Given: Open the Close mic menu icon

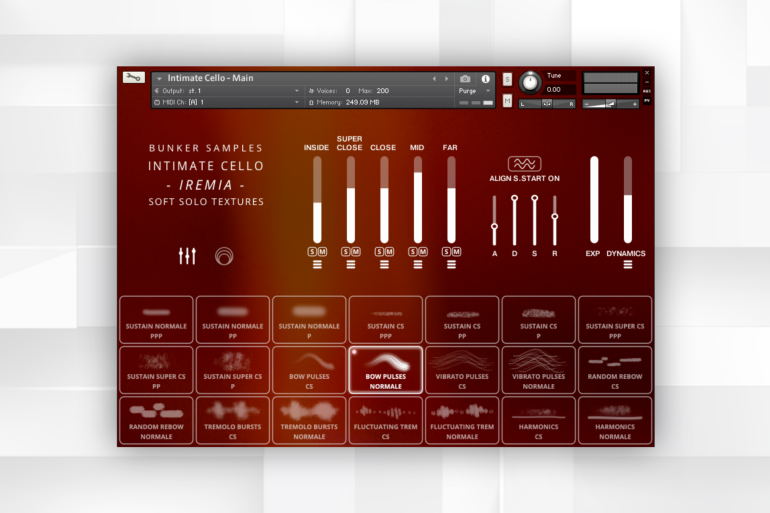Looking at the screenshot, I should tap(384, 265).
